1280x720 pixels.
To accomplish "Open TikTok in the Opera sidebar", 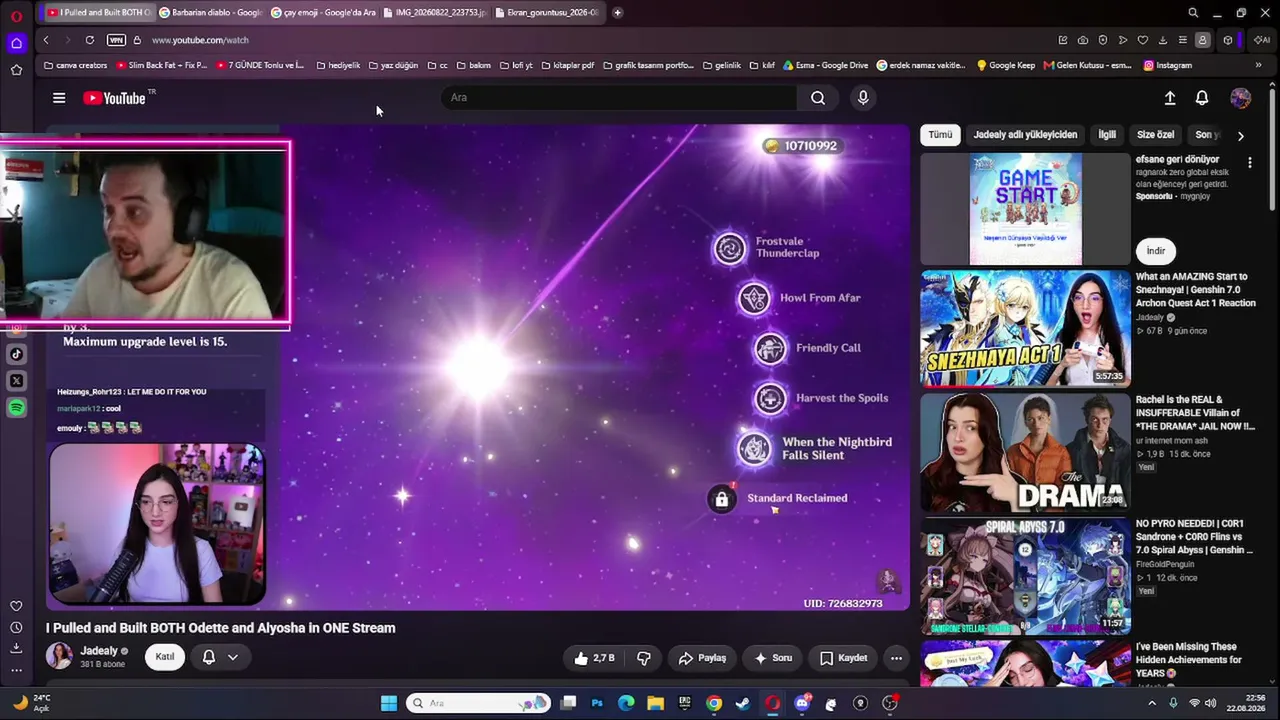I will 16,354.
